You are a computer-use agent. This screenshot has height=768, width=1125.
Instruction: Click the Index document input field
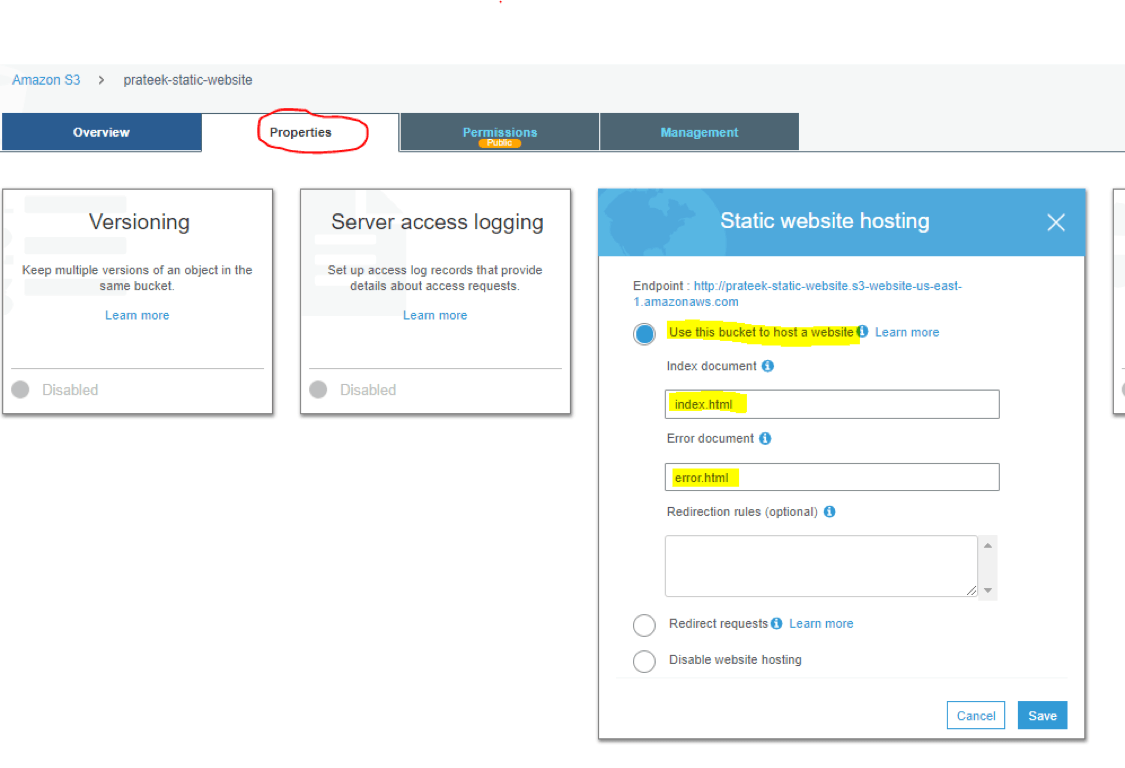831,404
